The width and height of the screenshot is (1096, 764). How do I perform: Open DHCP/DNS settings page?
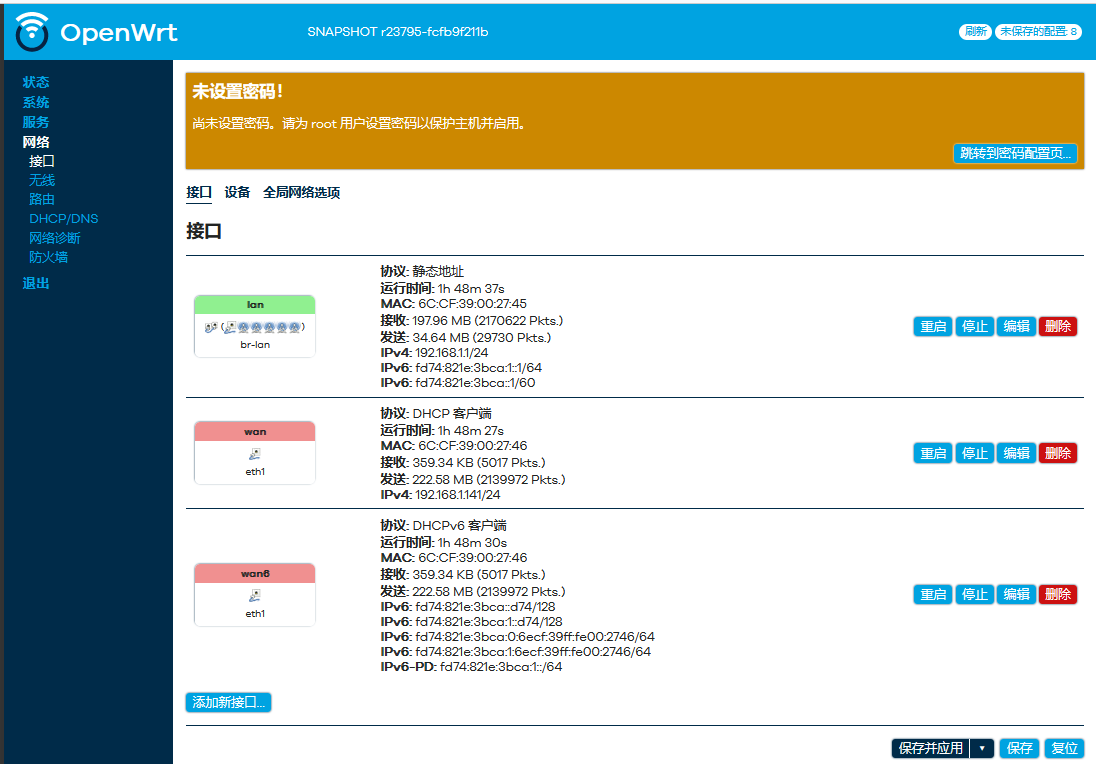pos(63,218)
